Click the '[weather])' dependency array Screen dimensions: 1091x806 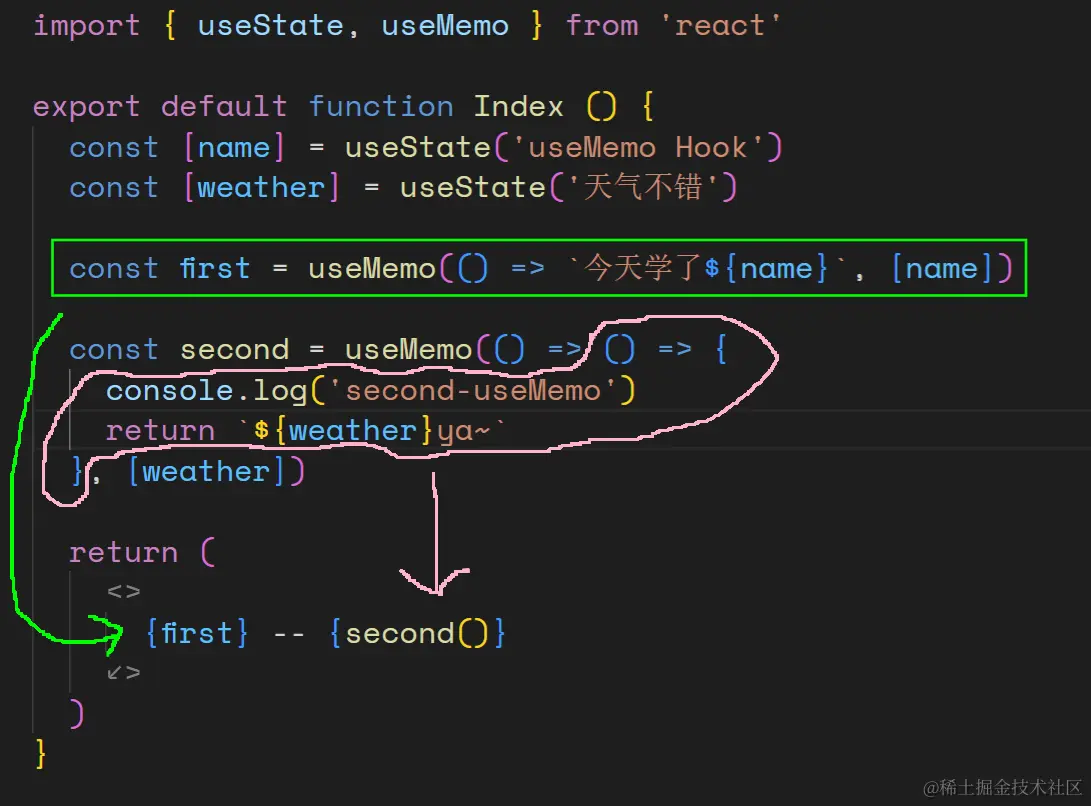(x=216, y=472)
